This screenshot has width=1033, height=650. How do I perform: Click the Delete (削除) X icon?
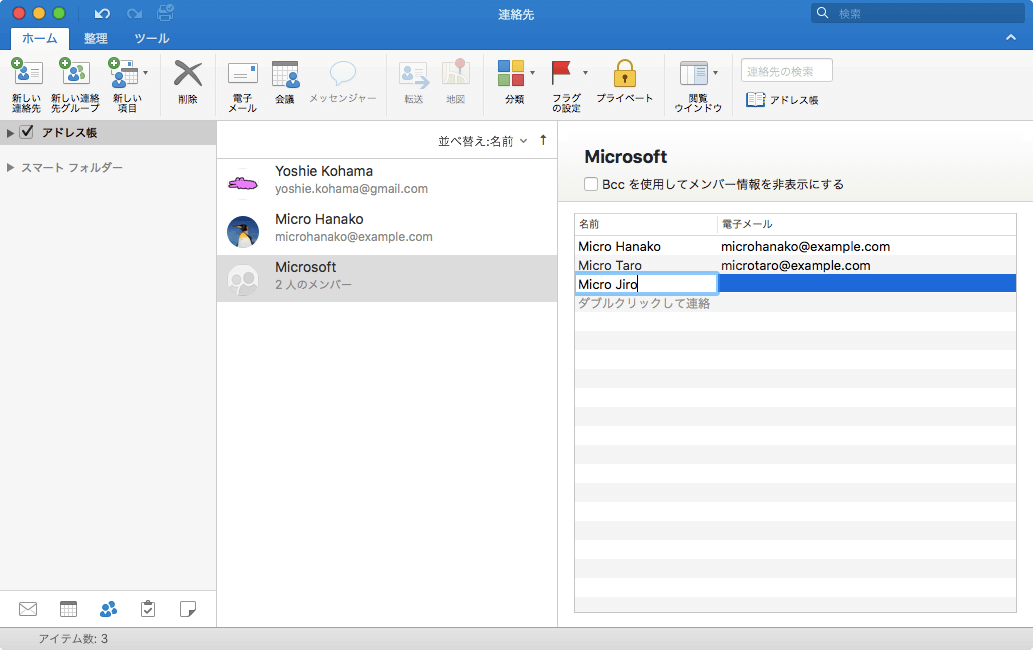pos(188,74)
